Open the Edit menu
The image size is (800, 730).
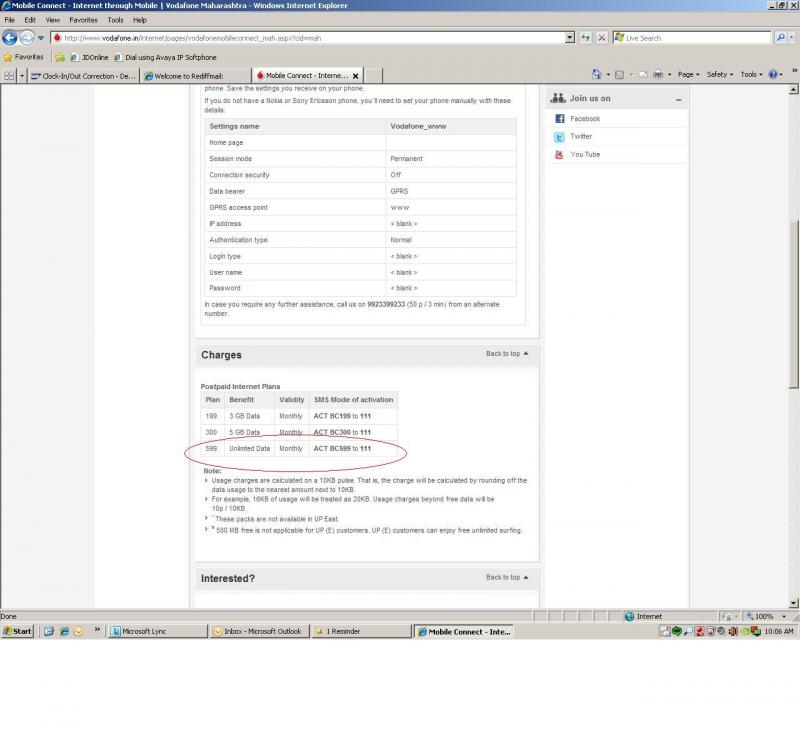(30, 20)
